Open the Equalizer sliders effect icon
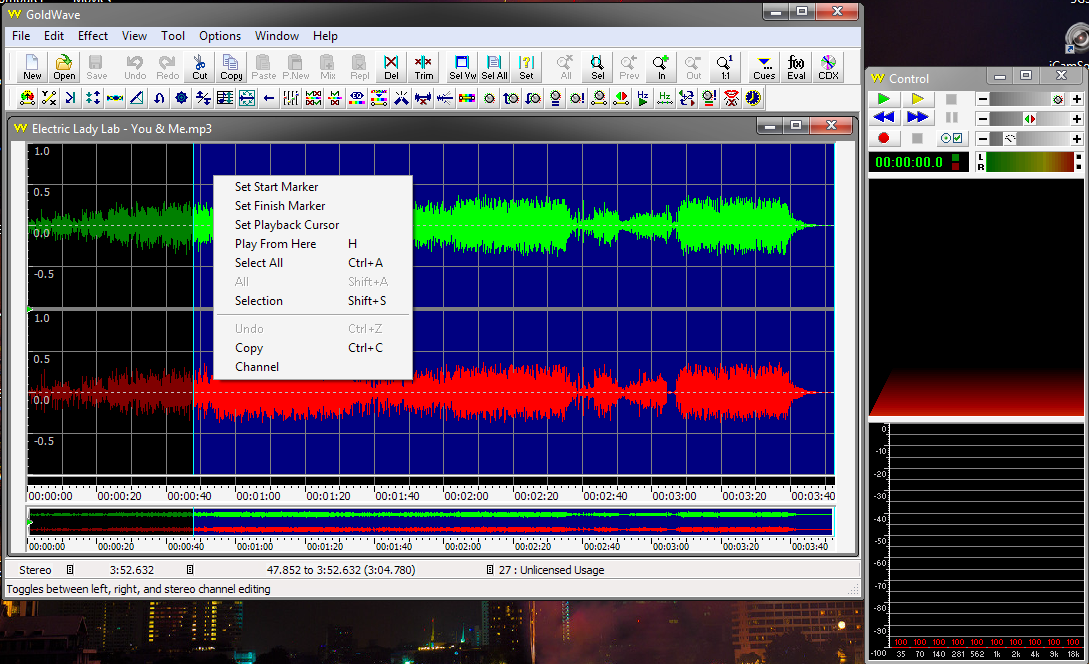Image resolution: width=1089 pixels, height=664 pixels. point(291,98)
